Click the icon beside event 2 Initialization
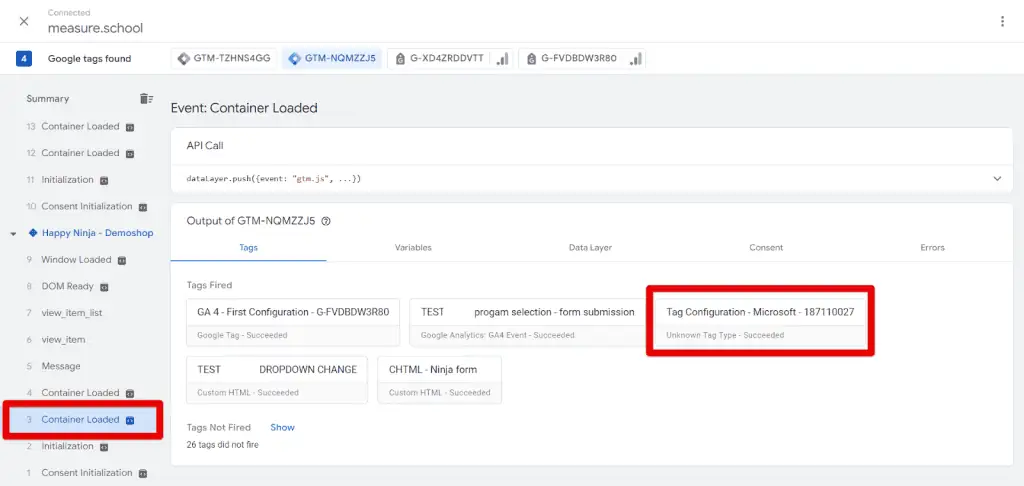The height and width of the screenshot is (486, 1024). point(104,447)
